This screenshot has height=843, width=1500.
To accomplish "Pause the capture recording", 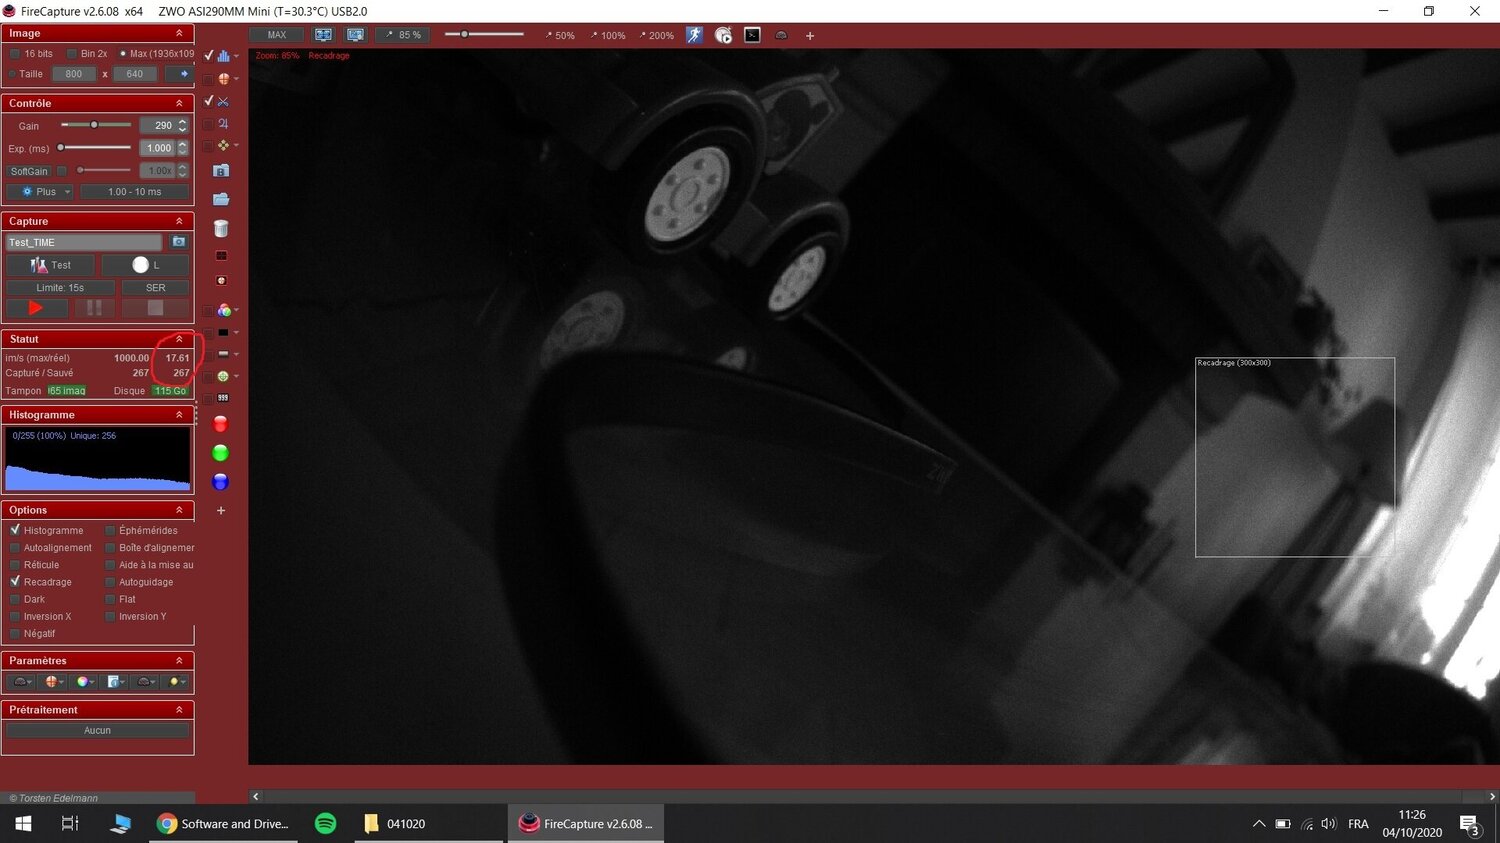I will [x=94, y=308].
